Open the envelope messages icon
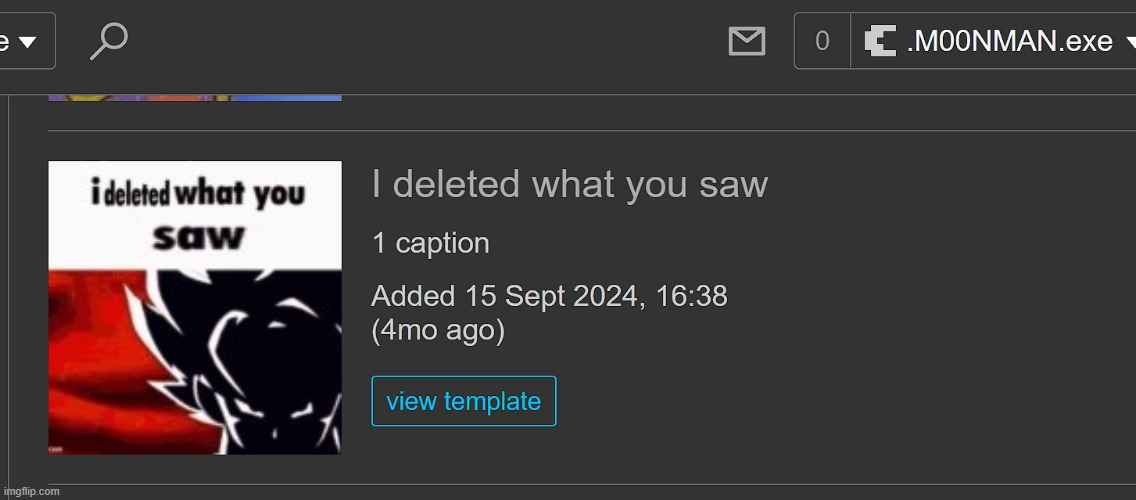The image size is (1136, 500). pos(746,41)
